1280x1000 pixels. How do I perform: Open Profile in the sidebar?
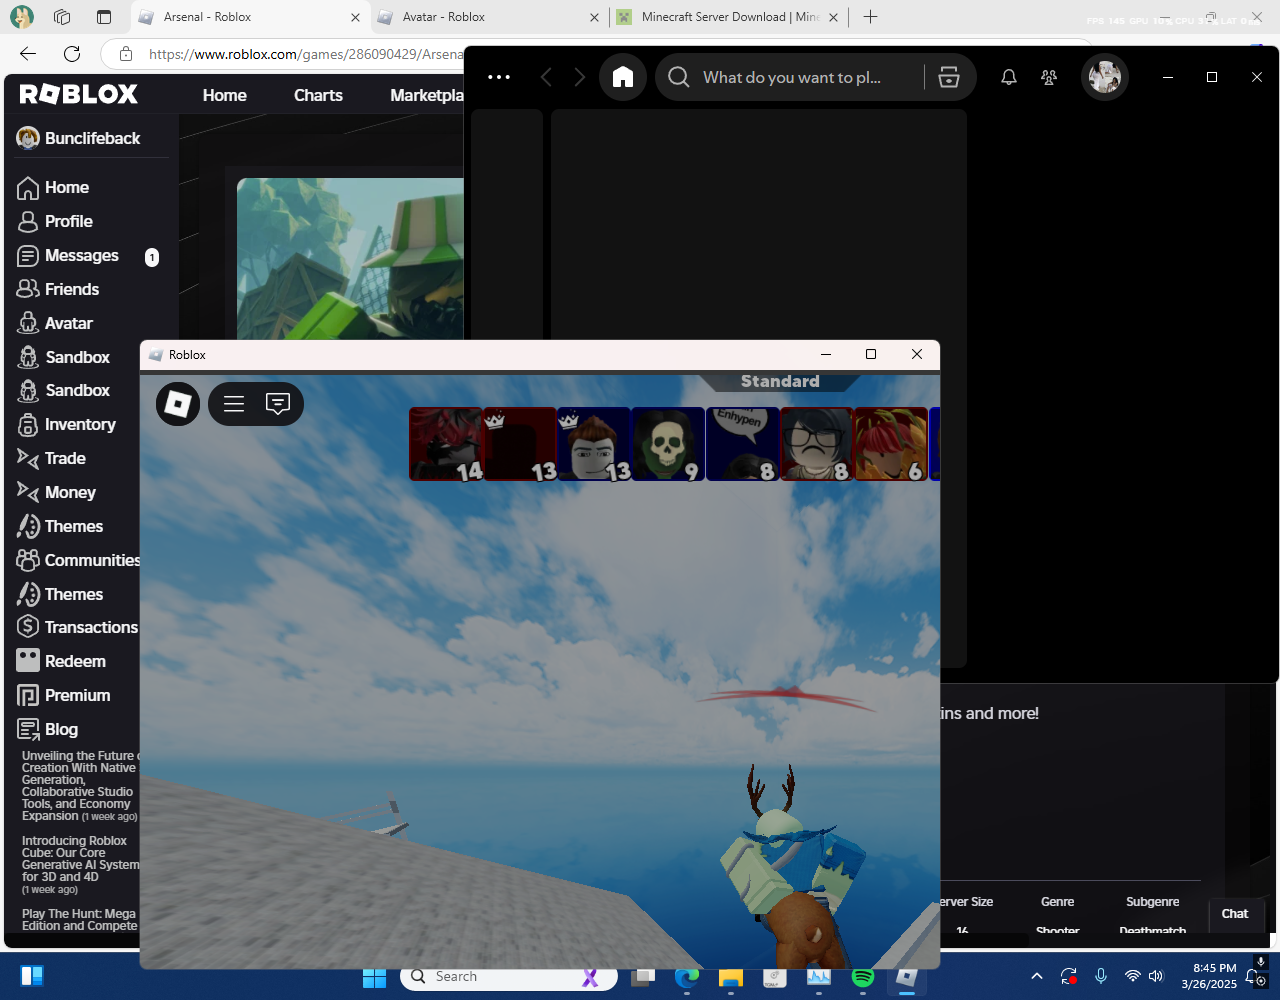pyautogui.click(x=55, y=221)
